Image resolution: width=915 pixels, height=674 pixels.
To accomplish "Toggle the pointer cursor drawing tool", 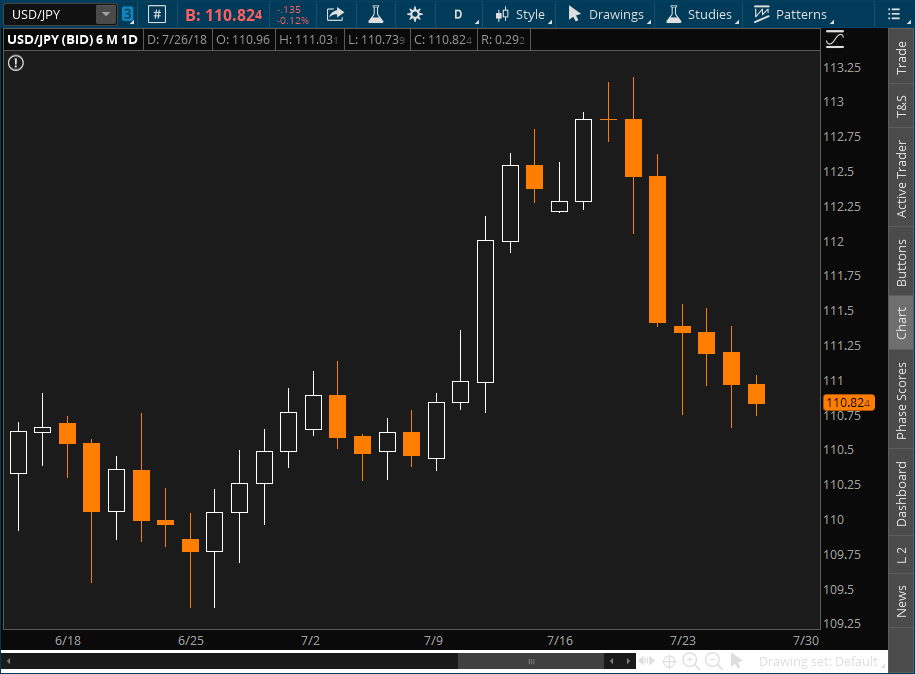I will point(737,661).
